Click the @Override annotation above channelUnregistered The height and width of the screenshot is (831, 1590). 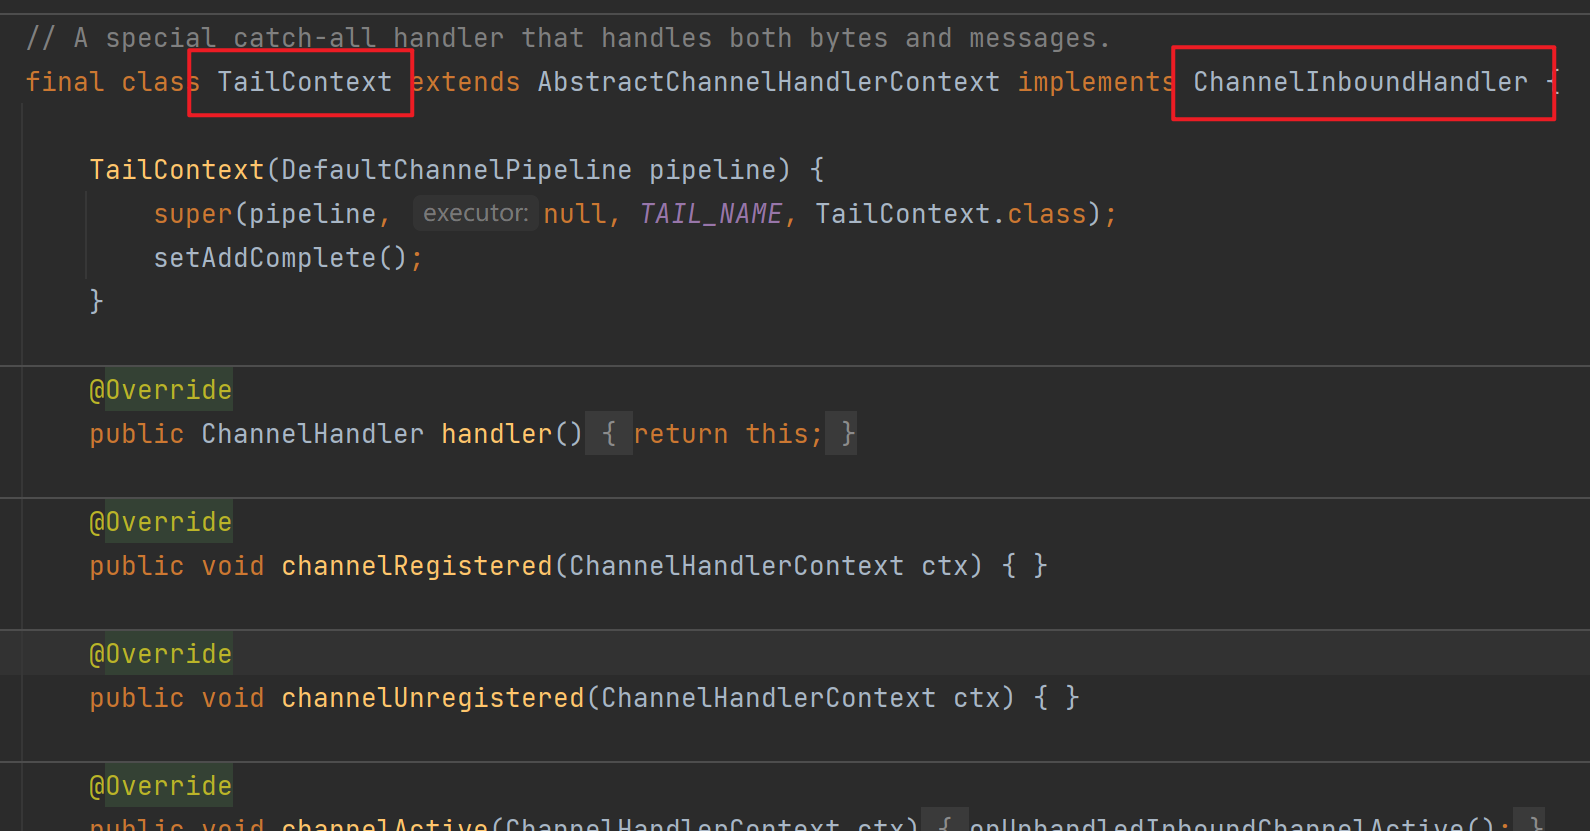161,654
